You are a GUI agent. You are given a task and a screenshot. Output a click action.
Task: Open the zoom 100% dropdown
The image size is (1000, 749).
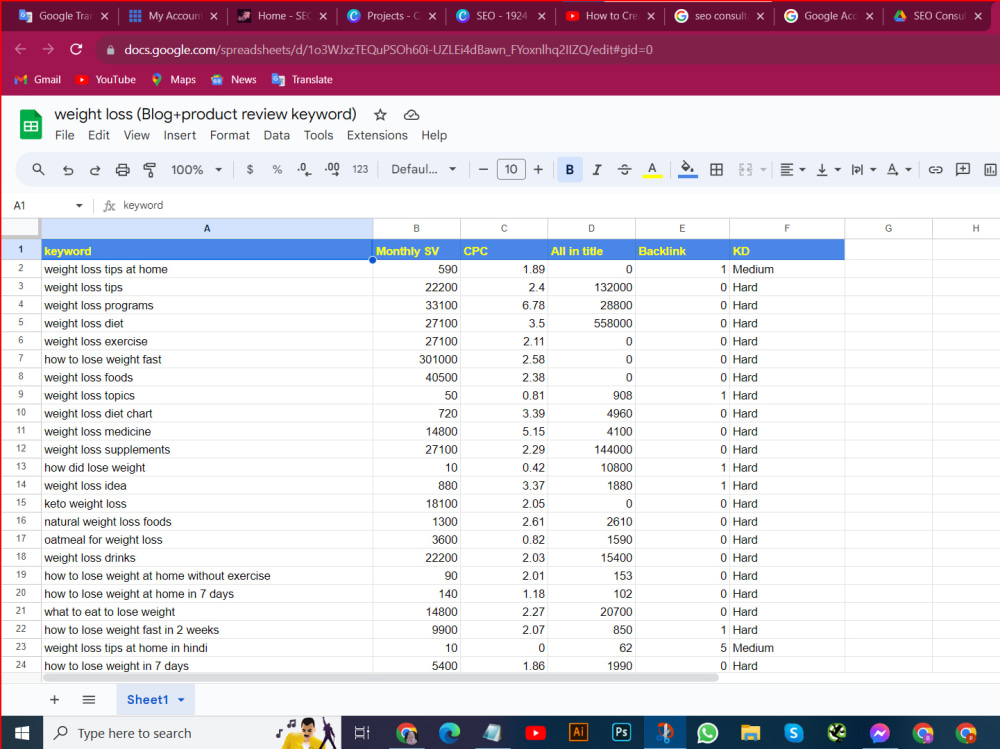point(196,170)
